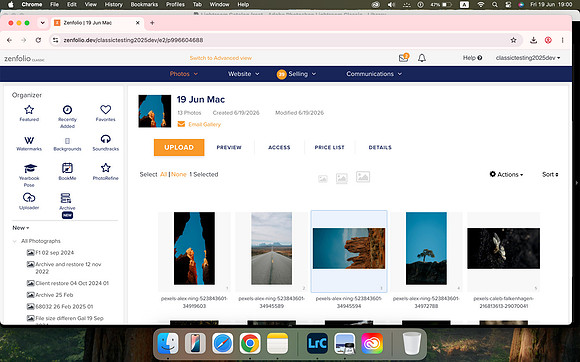Screen dimensions: 580x362
Task: Open the Actions dropdown
Action: coord(506,174)
